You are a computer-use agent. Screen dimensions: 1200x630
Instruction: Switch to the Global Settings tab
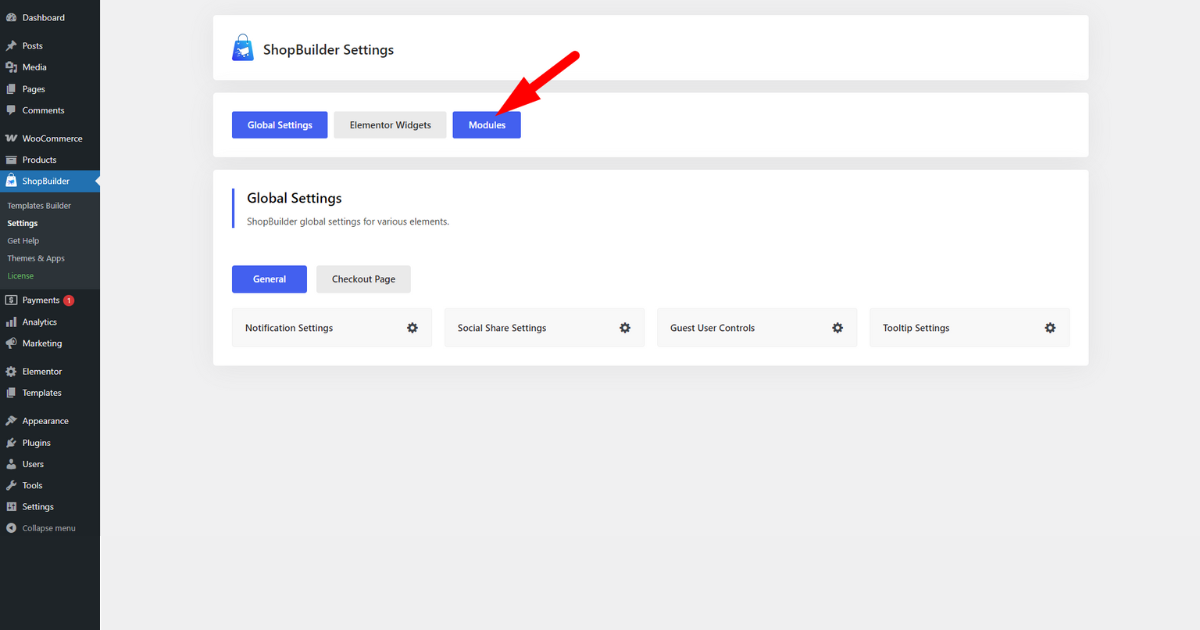[280, 125]
